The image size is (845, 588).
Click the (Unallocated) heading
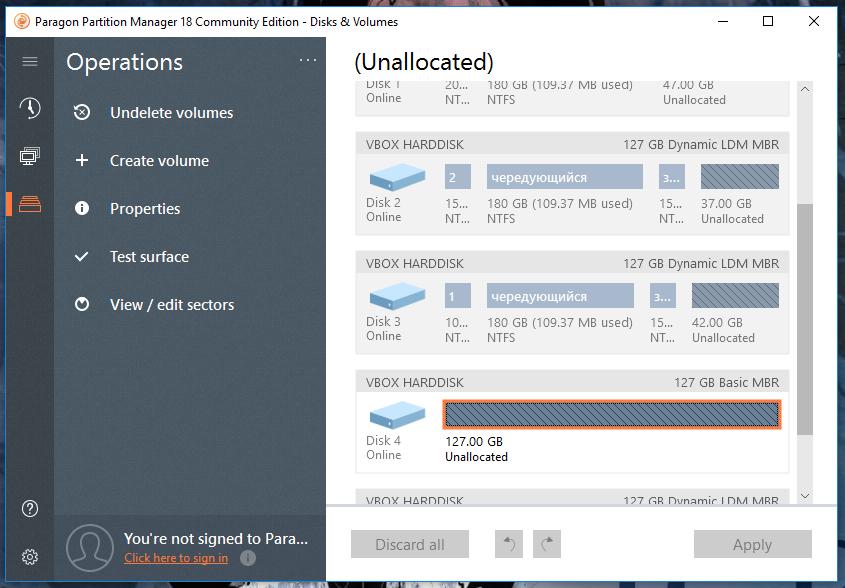(x=424, y=63)
